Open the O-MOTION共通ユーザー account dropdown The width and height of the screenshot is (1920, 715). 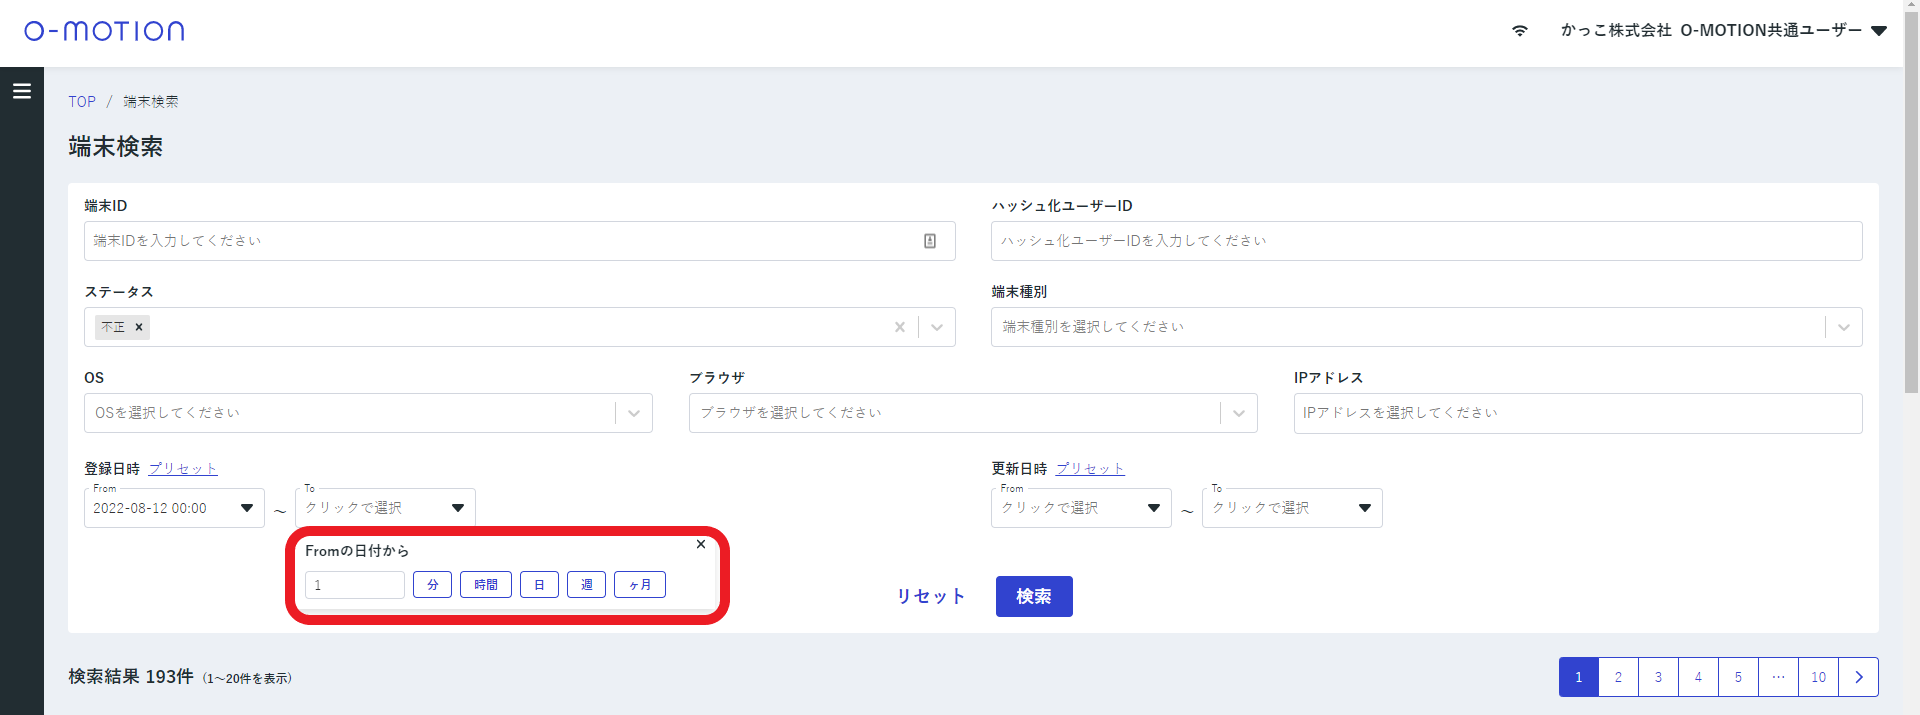tap(1723, 31)
